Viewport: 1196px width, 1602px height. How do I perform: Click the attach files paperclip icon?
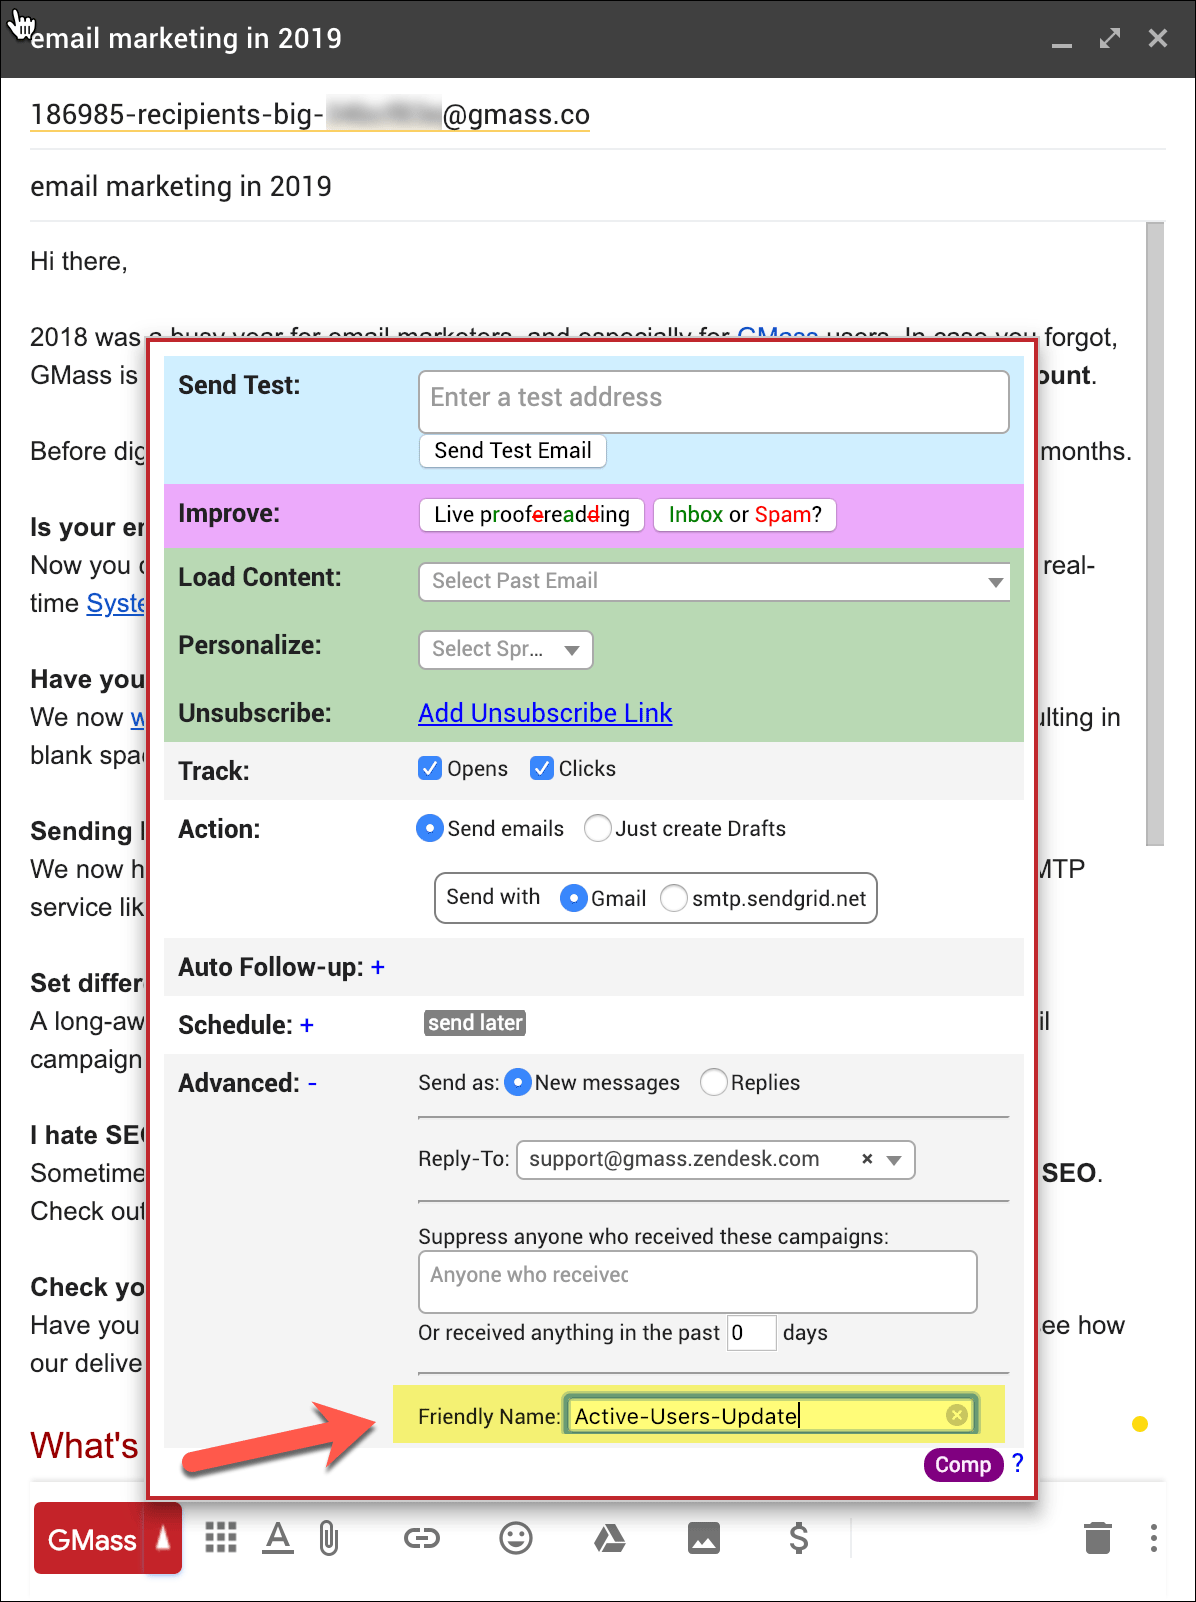point(329,1538)
